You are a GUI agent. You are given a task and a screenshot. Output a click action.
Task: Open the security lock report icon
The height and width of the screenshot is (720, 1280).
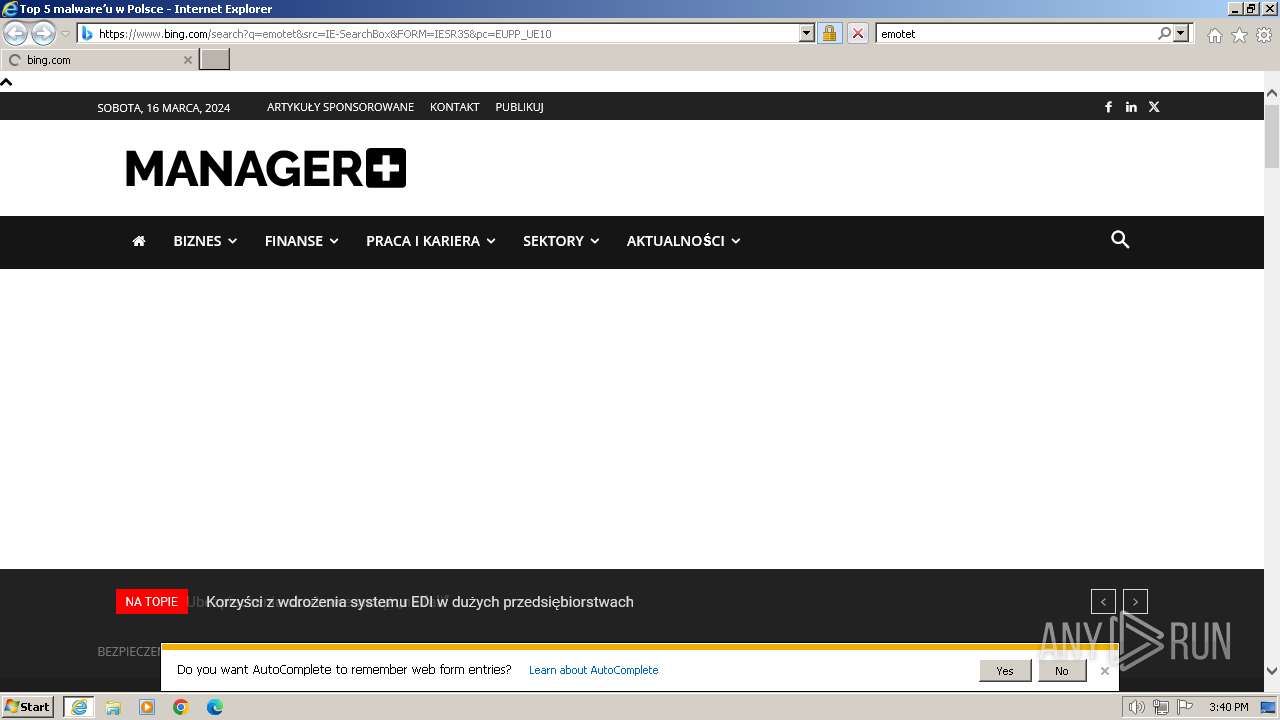(x=829, y=33)
